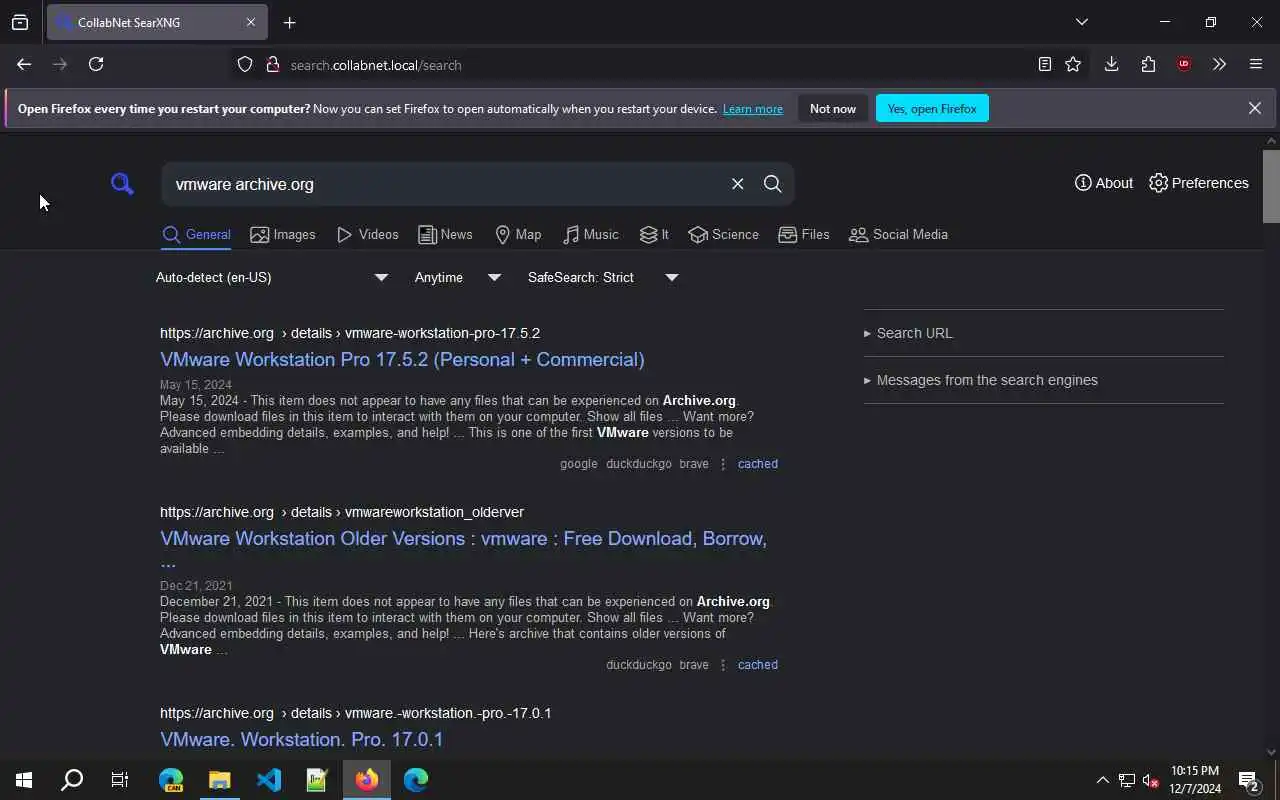This screenshot has height=800, width=1280.
Task: Open Firefox downloads panel
Action: [1111, 64]
